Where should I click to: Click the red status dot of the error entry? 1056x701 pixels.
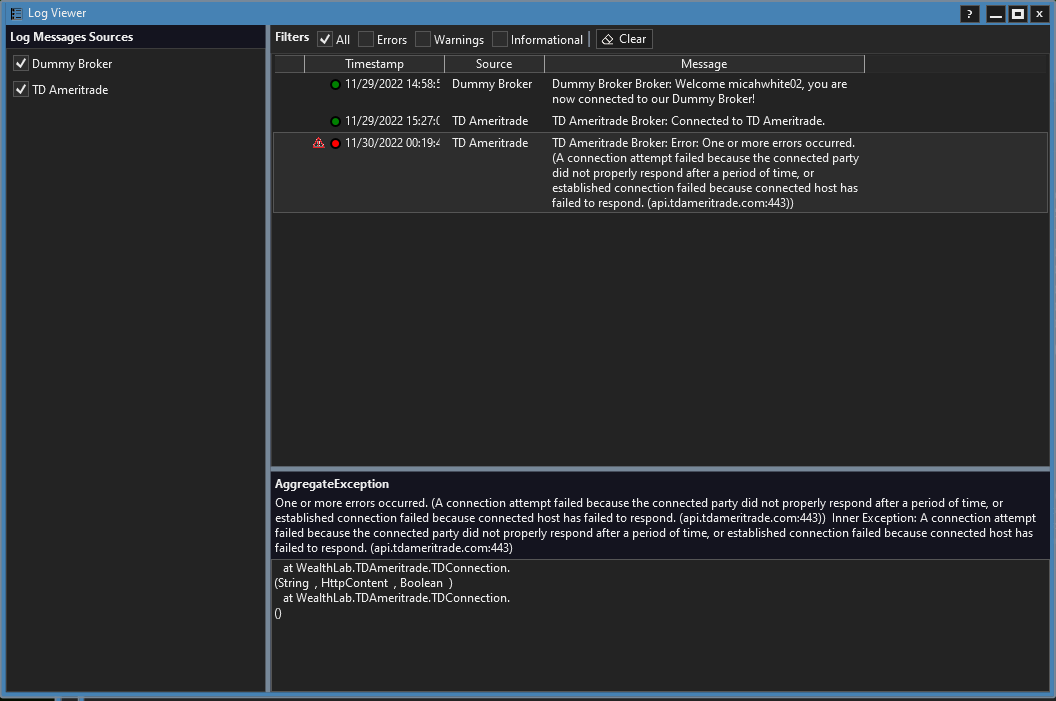335,143
